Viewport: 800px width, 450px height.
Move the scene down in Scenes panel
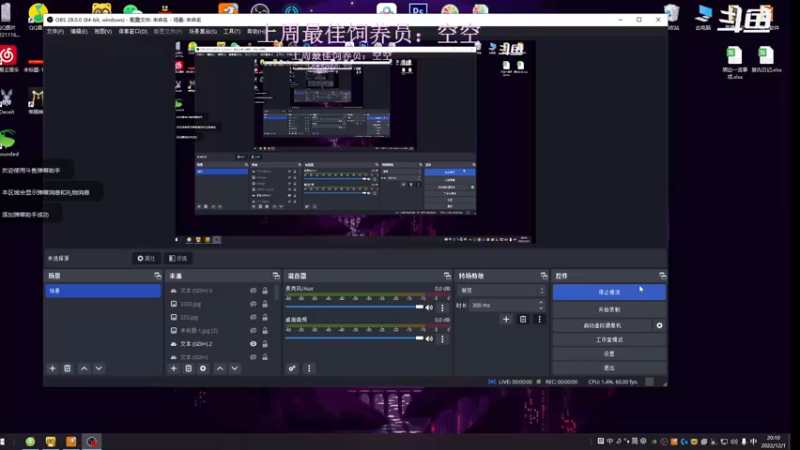(99, 368)
